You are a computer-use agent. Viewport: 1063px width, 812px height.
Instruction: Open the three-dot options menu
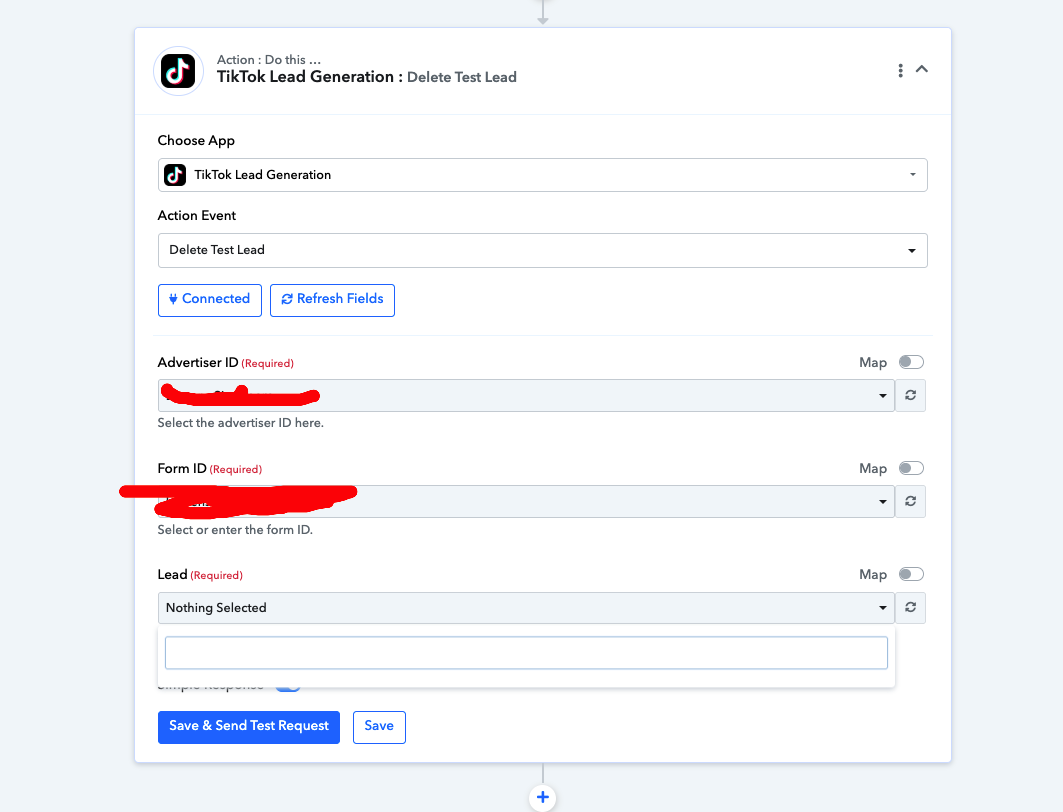click(900, 70)
